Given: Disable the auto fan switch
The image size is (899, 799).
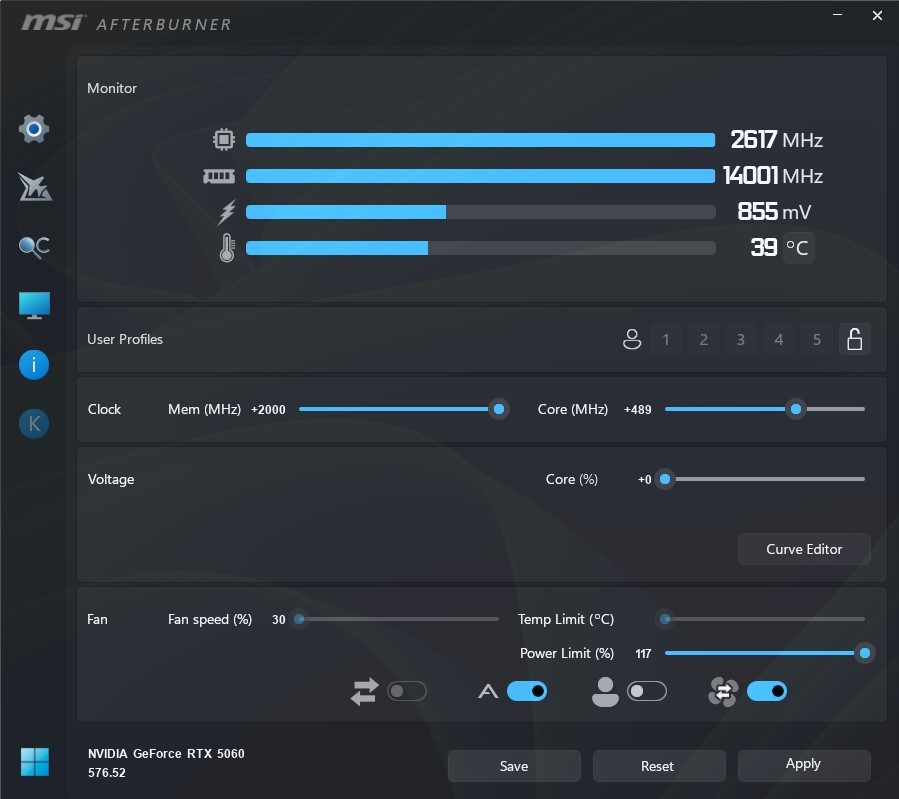Looking at the screenshot, I should 527,691.
